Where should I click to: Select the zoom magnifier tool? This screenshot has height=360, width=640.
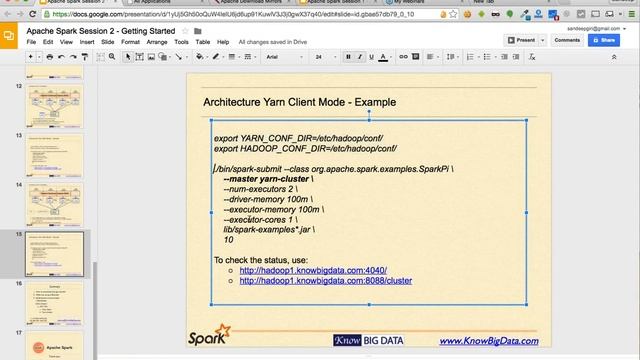pos(112,57)
